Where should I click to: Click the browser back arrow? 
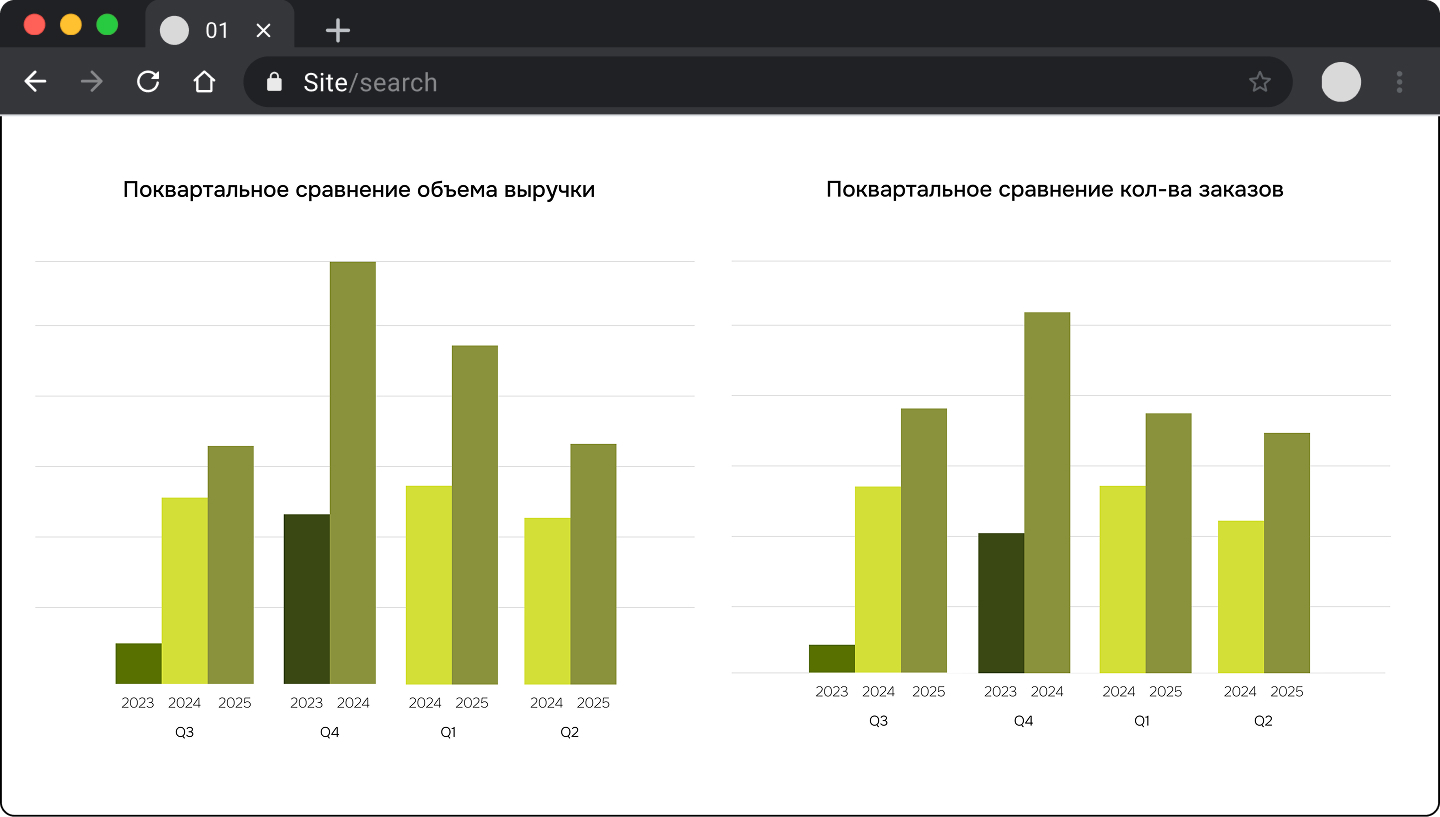click(36, 82)
